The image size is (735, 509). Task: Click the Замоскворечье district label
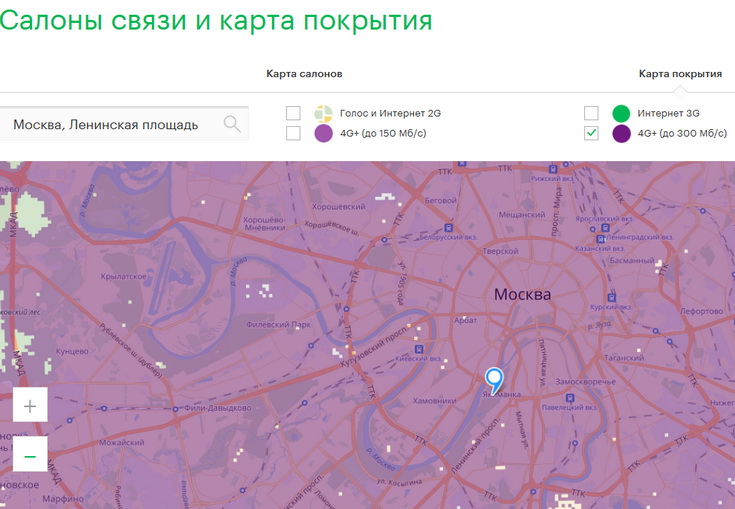(585, 382)
